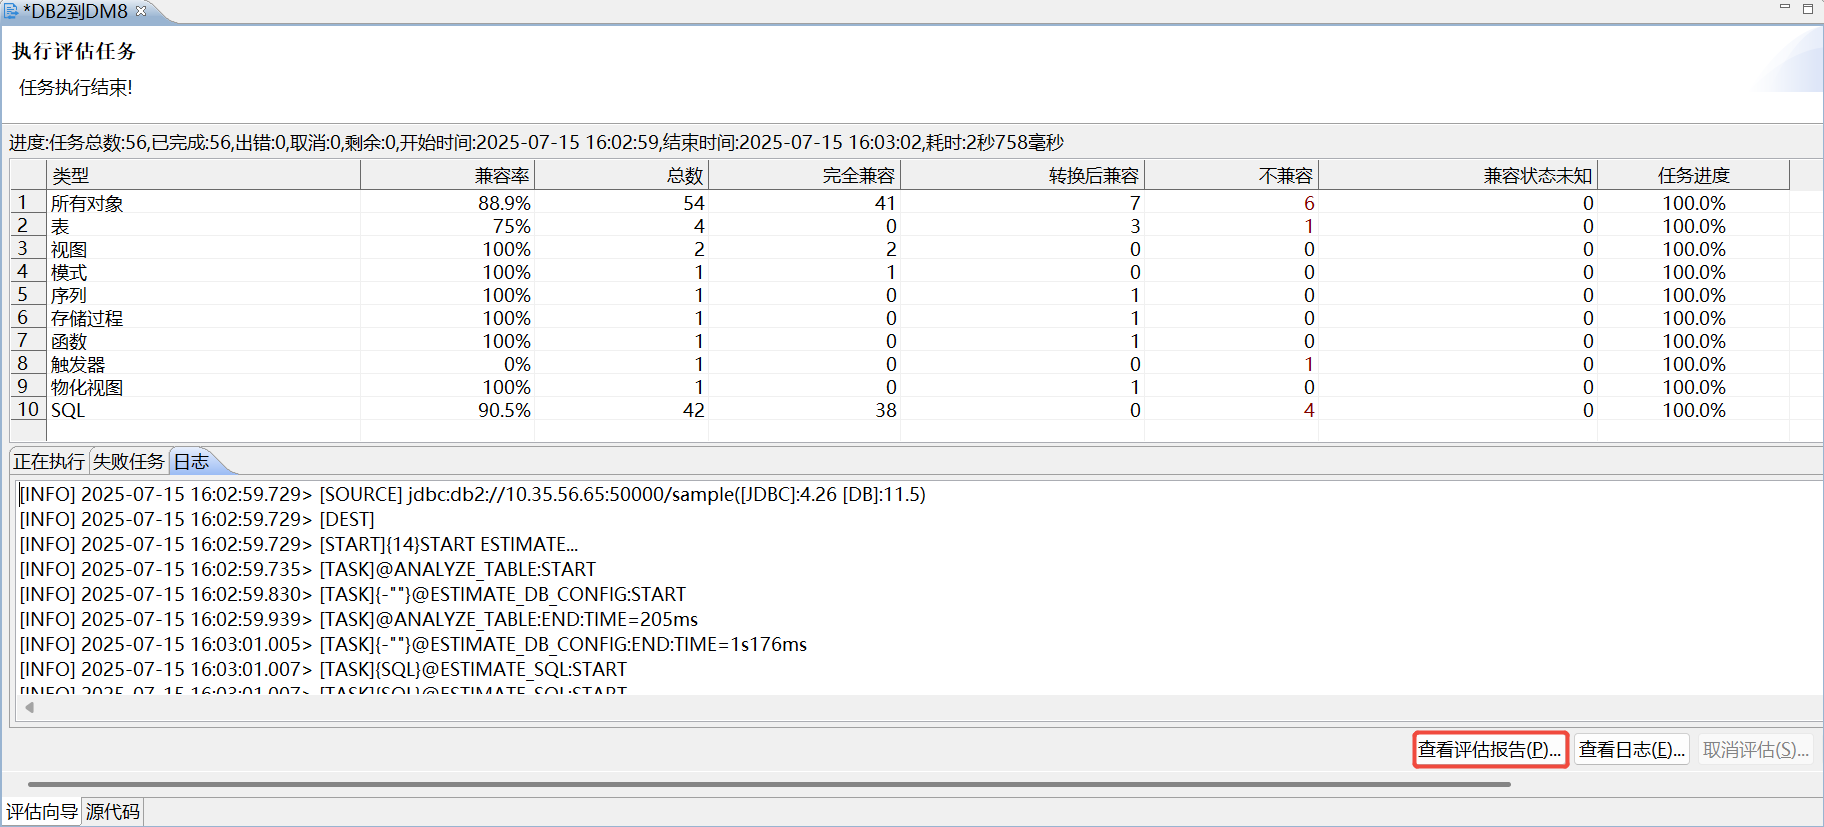
Task: Select the SQL row
Action: [x=900, y=410]
